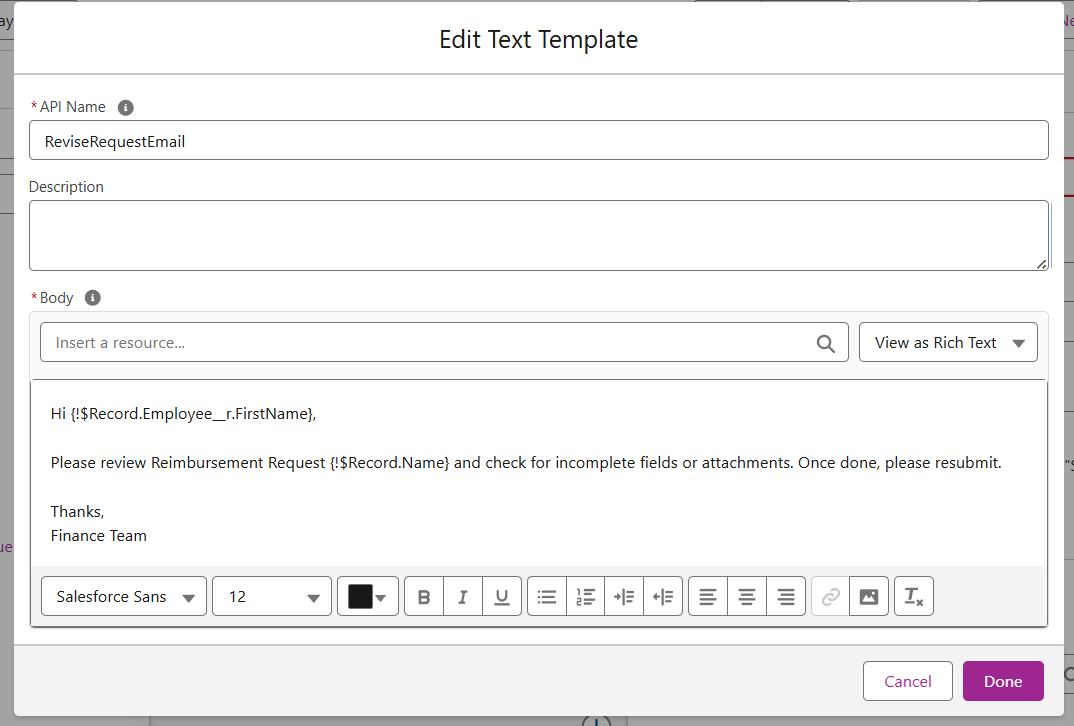
Task: Toggle Italic formatting in the toolbar
Action: point(463,597)
